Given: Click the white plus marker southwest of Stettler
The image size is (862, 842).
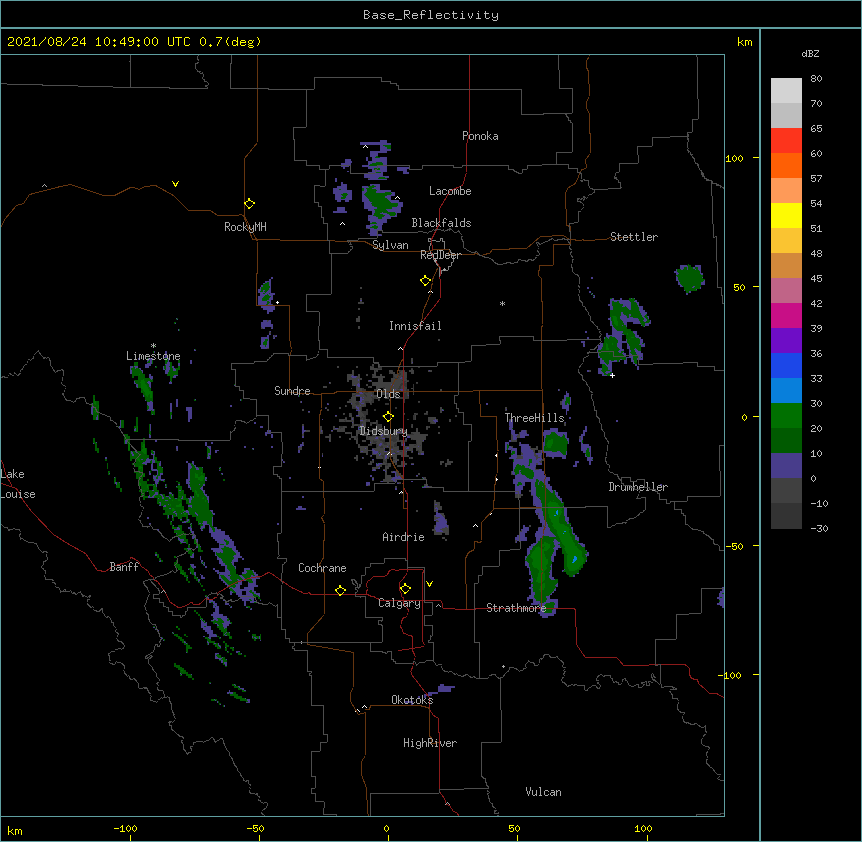Looking at the screenshot, I should coord(612,375).
